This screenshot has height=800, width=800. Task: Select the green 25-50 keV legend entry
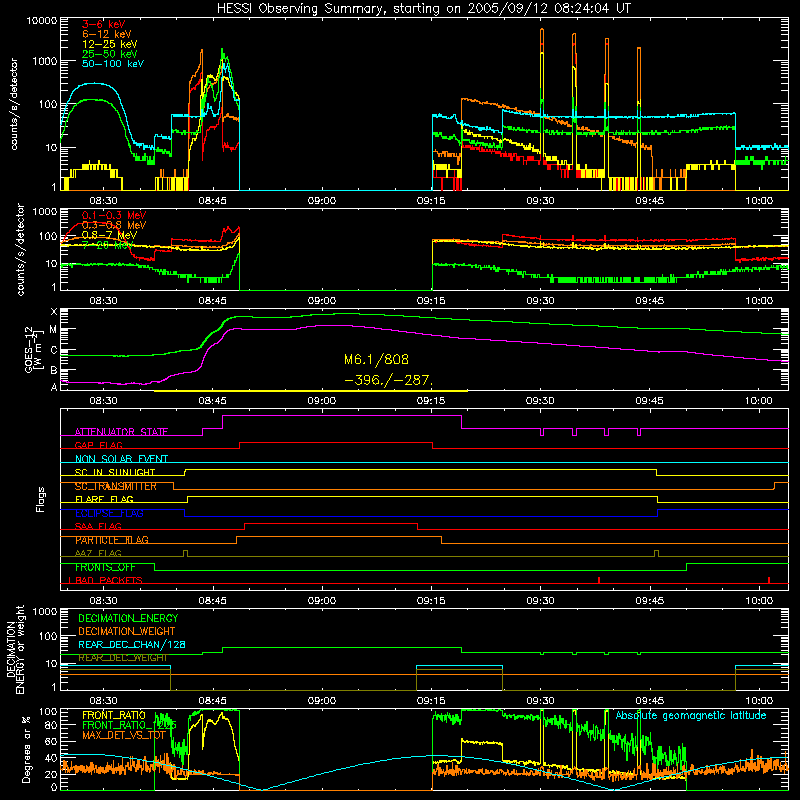click(x=110, y=54)
